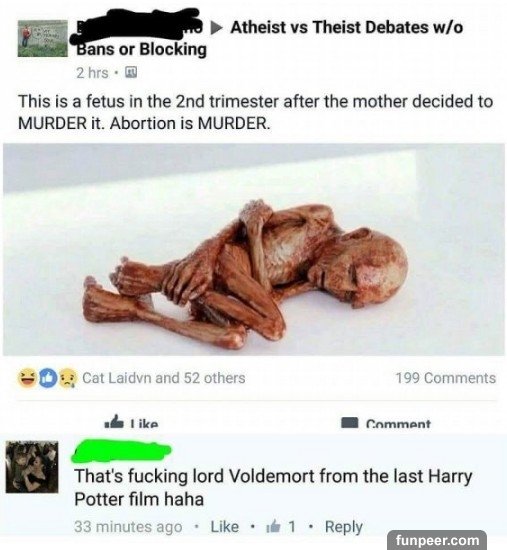This screenshot has height=550, width=507.
Task: Open the poster's profile picture
Action: click(43, 38)
